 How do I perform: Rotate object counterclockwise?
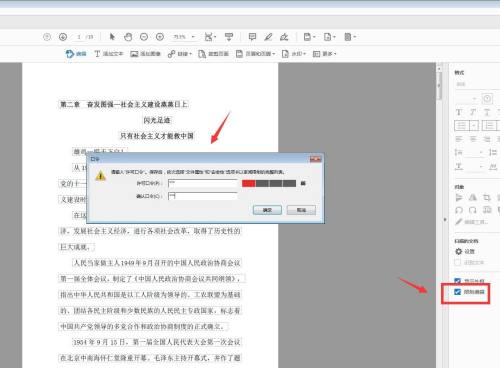pyautogui.click(x=459, y=210)
